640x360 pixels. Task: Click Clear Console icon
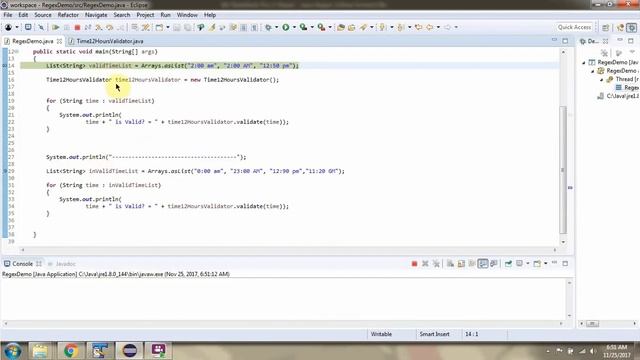tap(450, 264)
